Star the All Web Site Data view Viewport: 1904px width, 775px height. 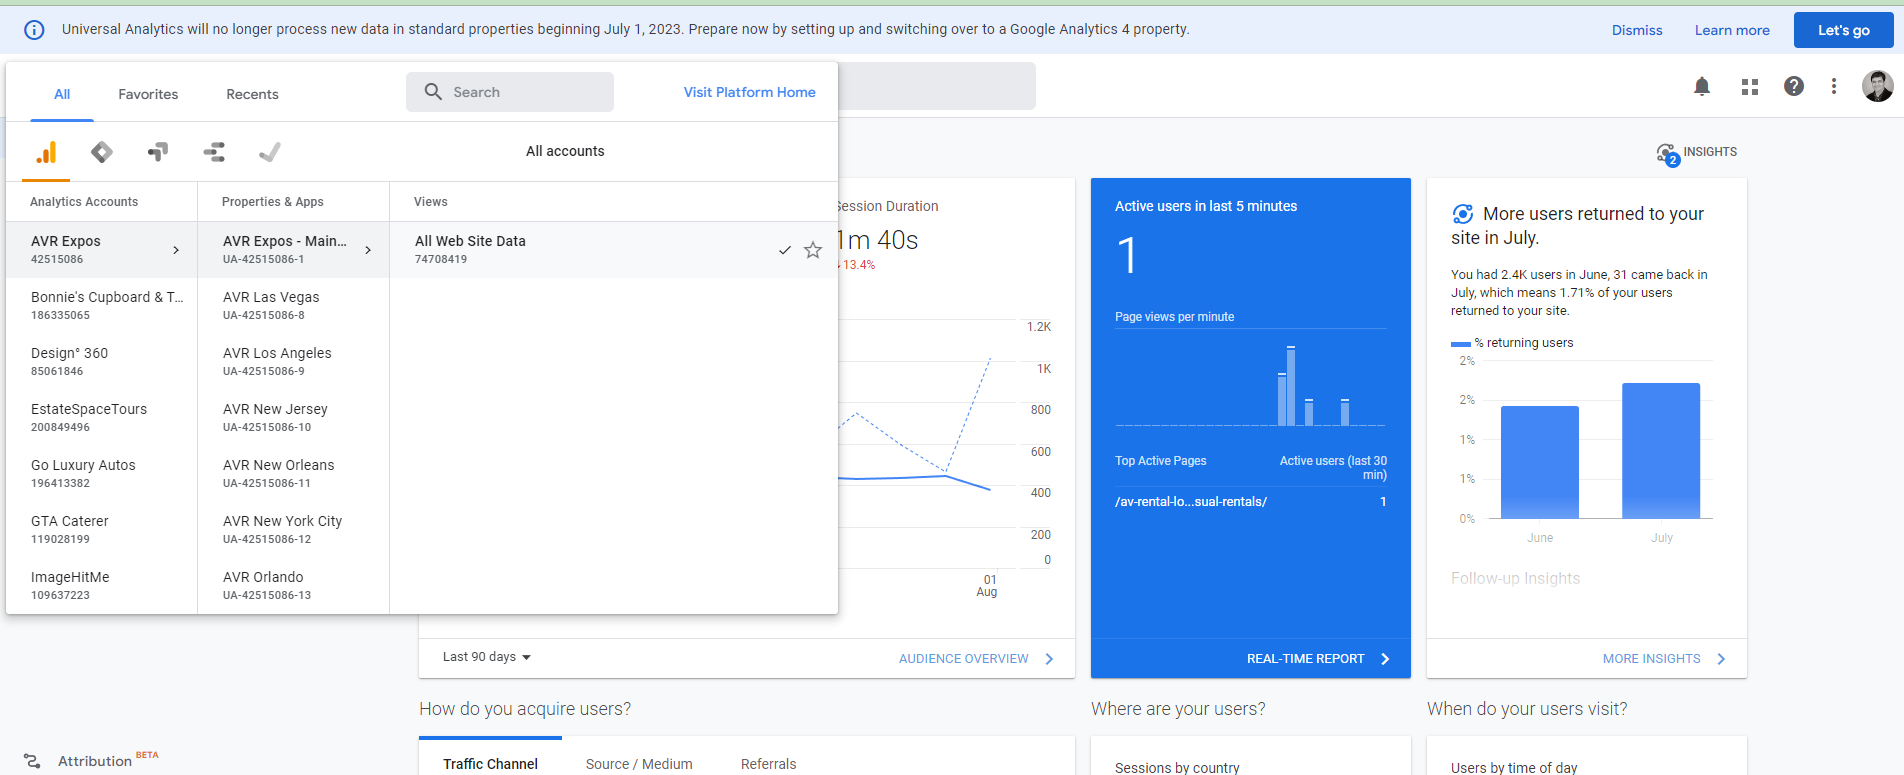pos(813,250)
